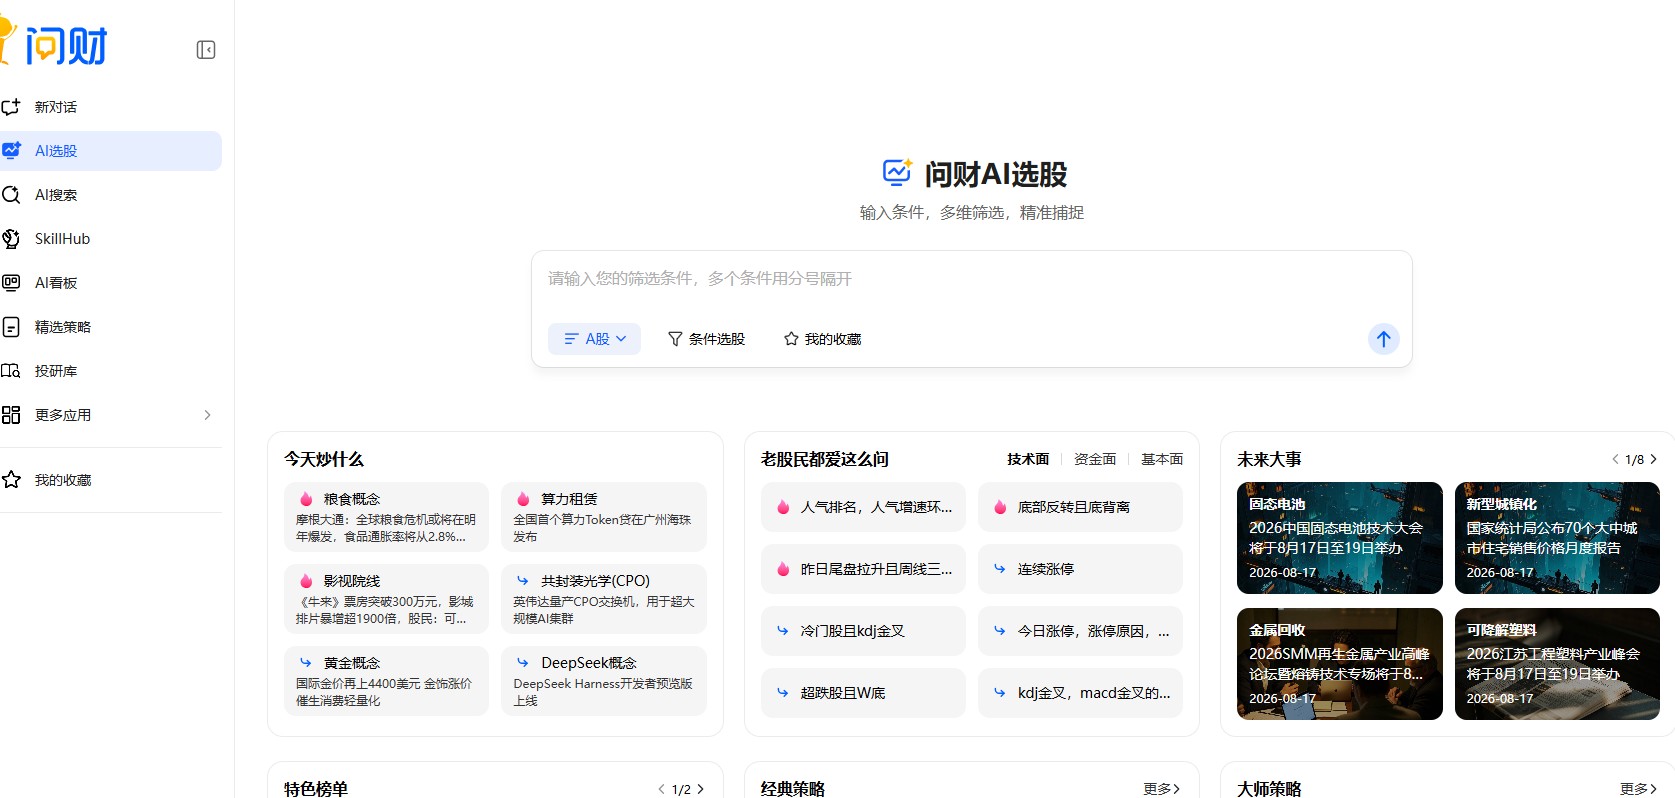Viewport: 1675px width, 798px height.
Task: Expand the 更多应用 submenu arrow
Action: click(x=207, y=415)
